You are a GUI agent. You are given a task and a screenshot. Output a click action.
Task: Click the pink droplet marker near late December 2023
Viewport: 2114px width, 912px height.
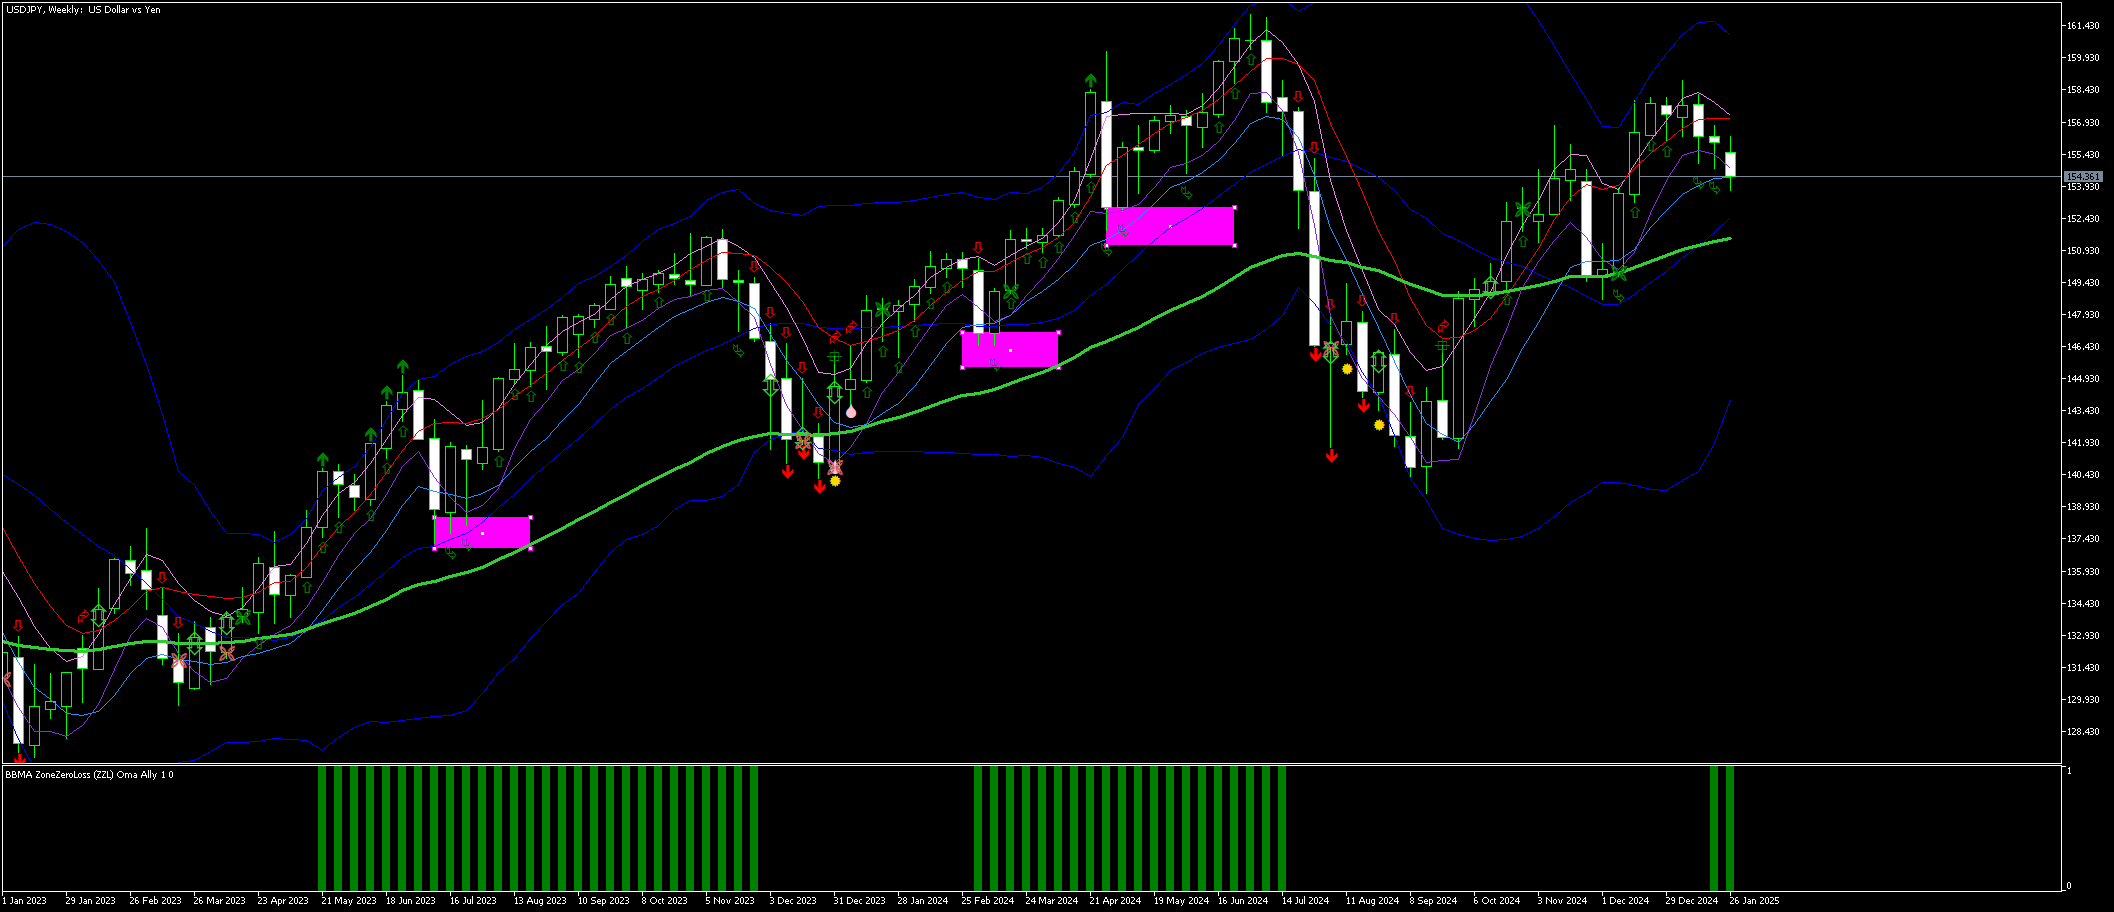point(851,412)
